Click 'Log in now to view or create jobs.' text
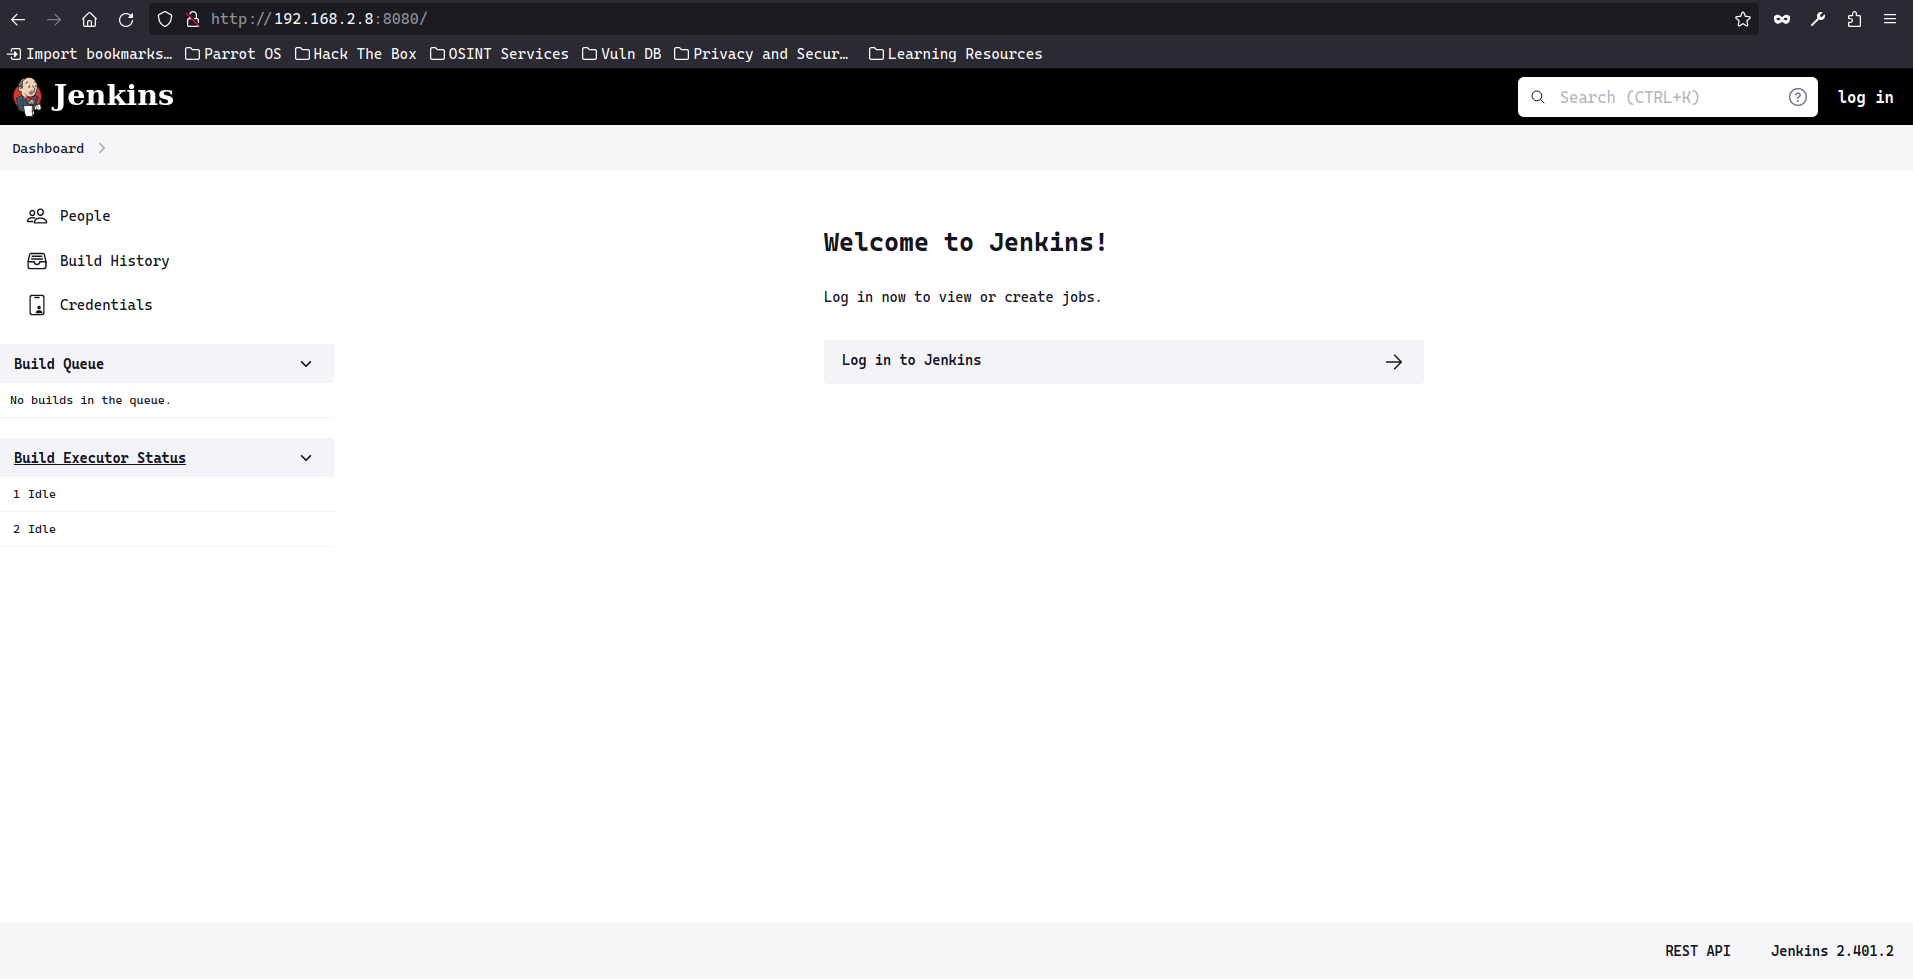The image size is (1913, 979). [962, 297]
